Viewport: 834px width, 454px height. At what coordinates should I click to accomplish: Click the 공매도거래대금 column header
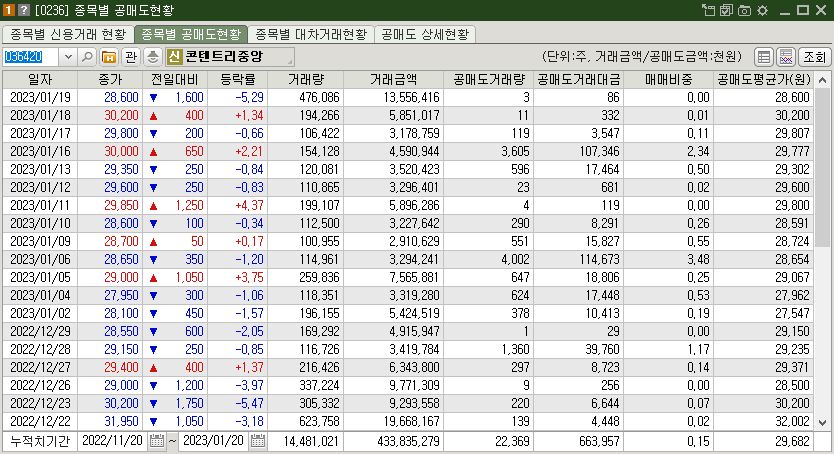(579, 80)
